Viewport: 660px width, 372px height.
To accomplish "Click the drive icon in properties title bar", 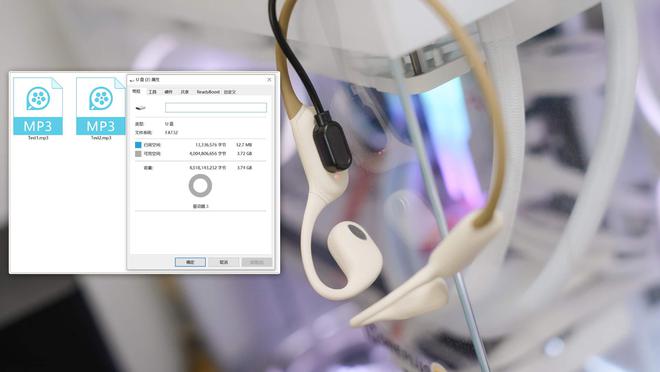I will point(132,80).
